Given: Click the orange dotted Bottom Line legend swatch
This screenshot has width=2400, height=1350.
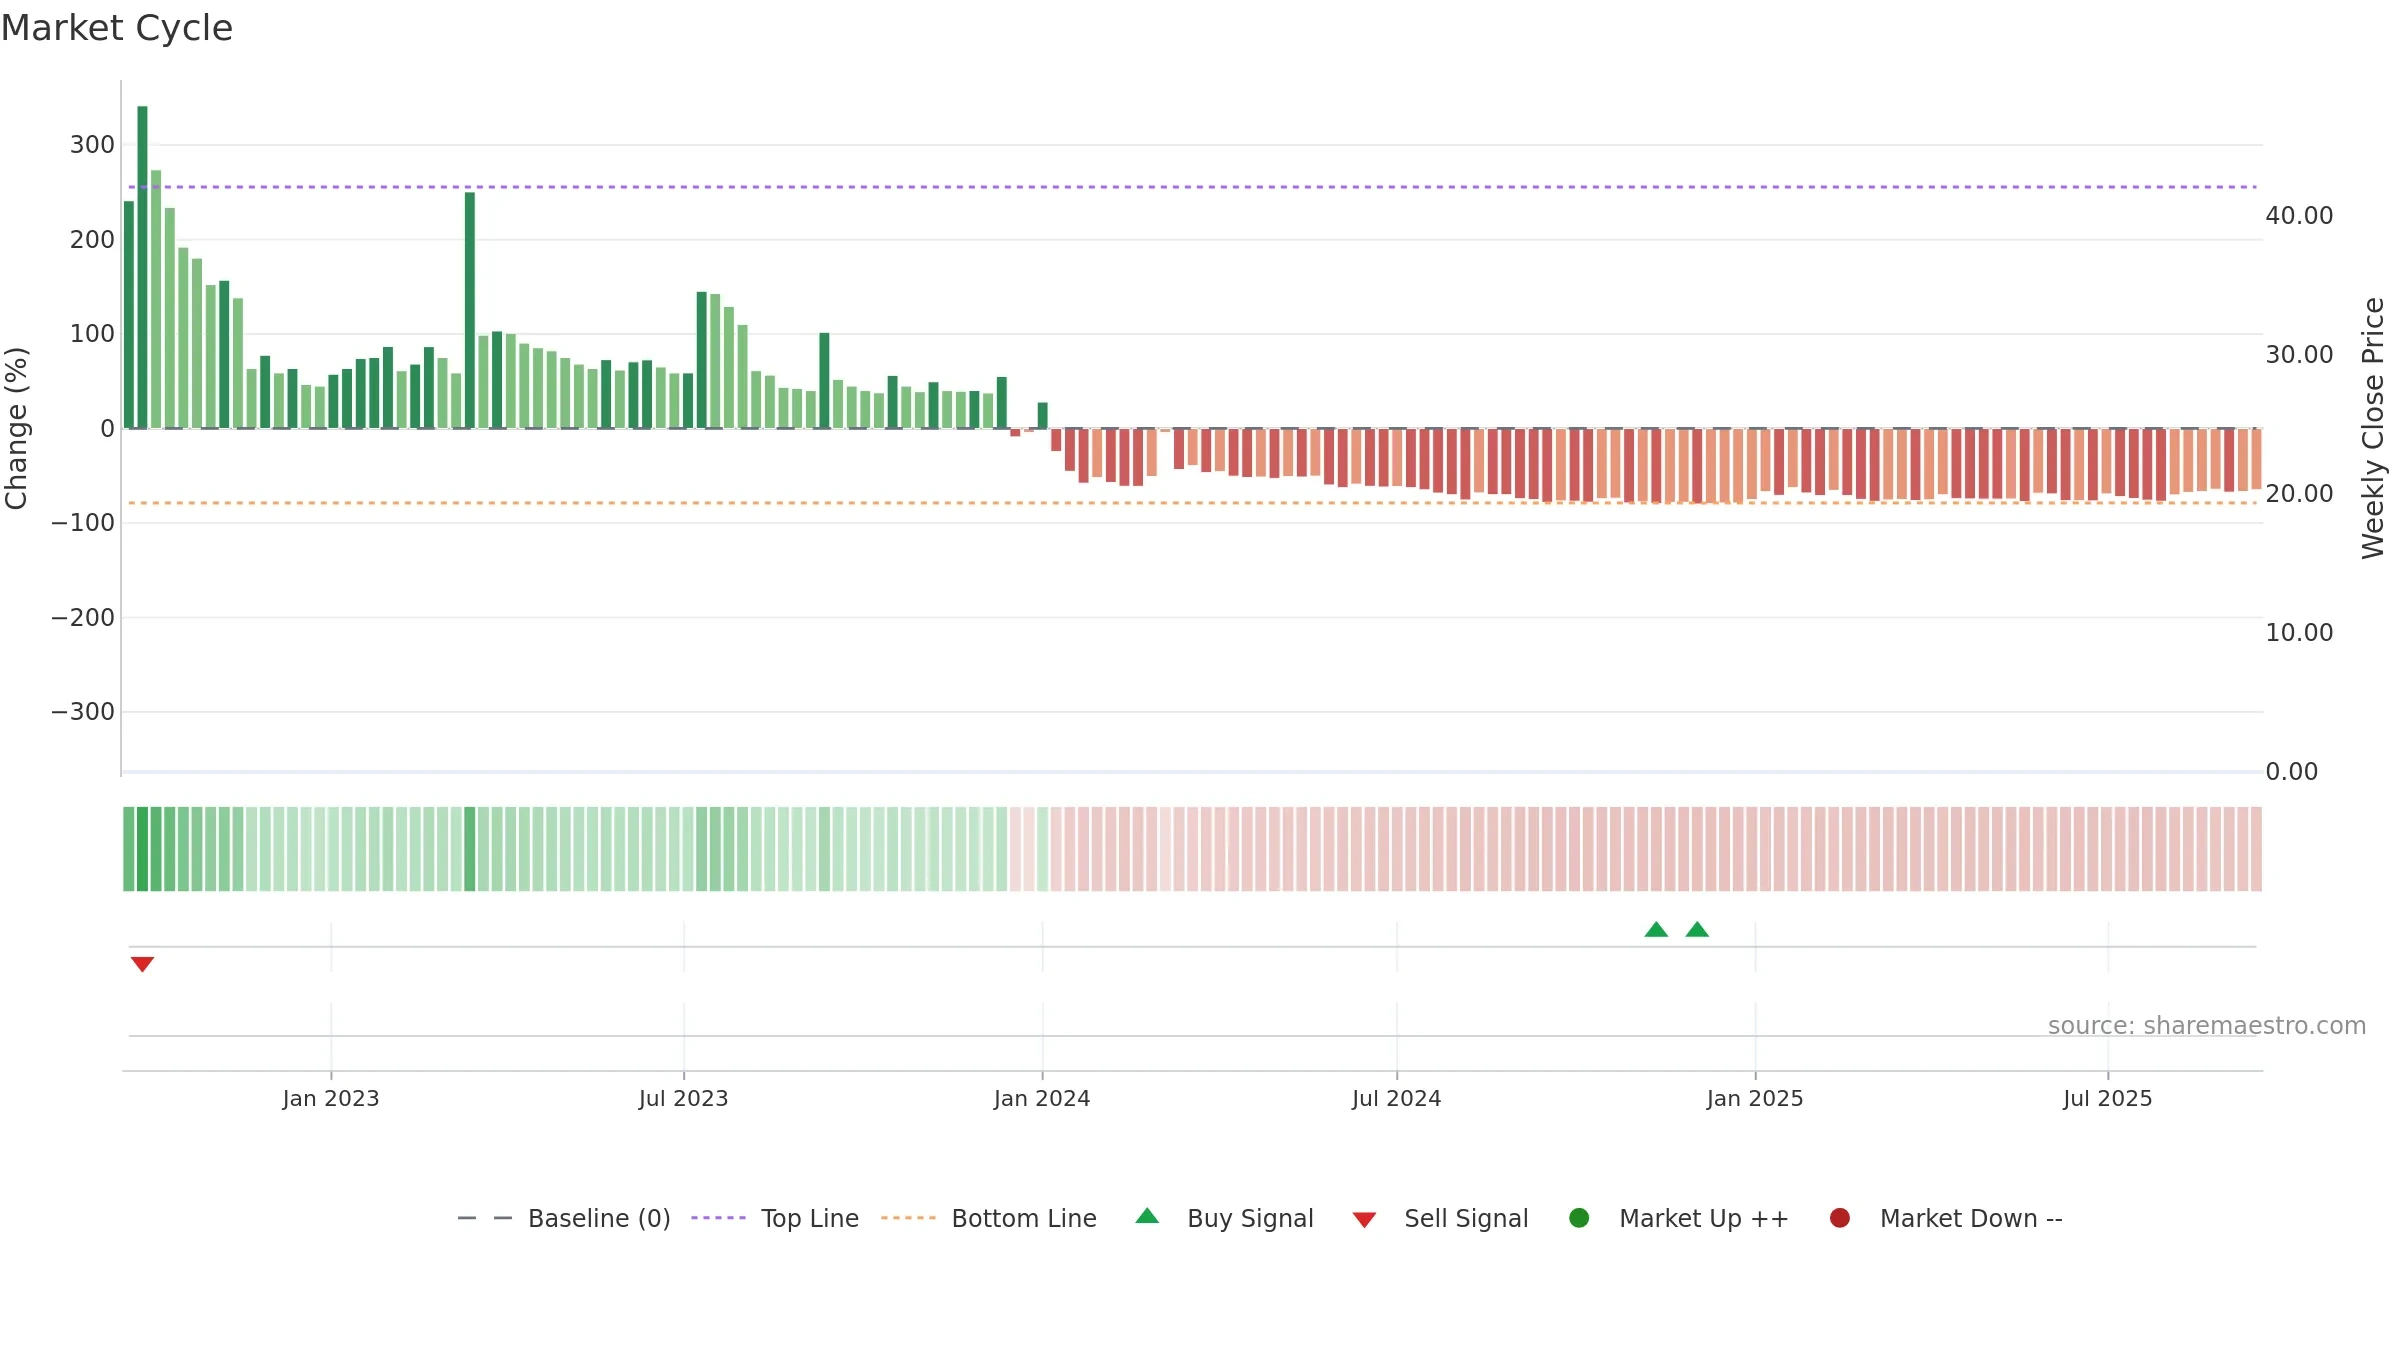Looking at the screenshot, I should (x=909, y=1218).
